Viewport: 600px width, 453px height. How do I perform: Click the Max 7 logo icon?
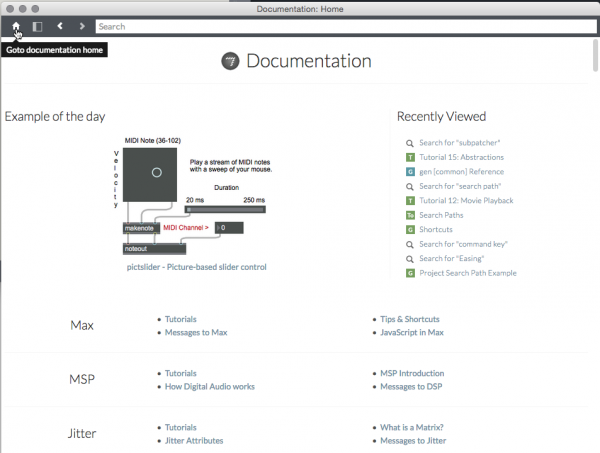point(230,61)
